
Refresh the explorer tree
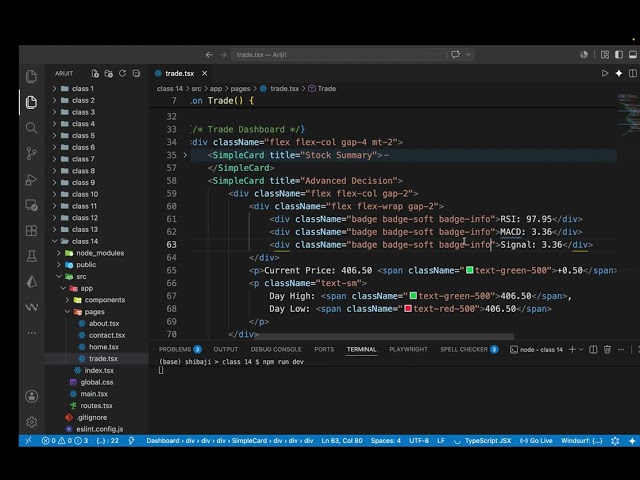pos(122,73)
